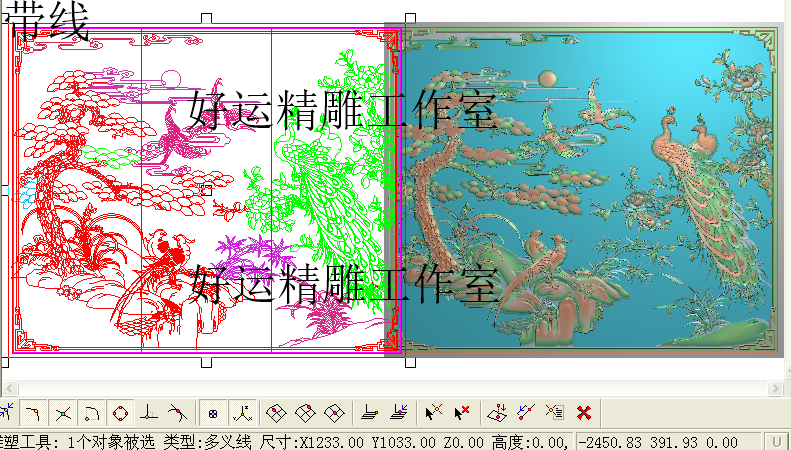Click the cursor with small red X icon

pyautogui.click(x=462, y=413)
